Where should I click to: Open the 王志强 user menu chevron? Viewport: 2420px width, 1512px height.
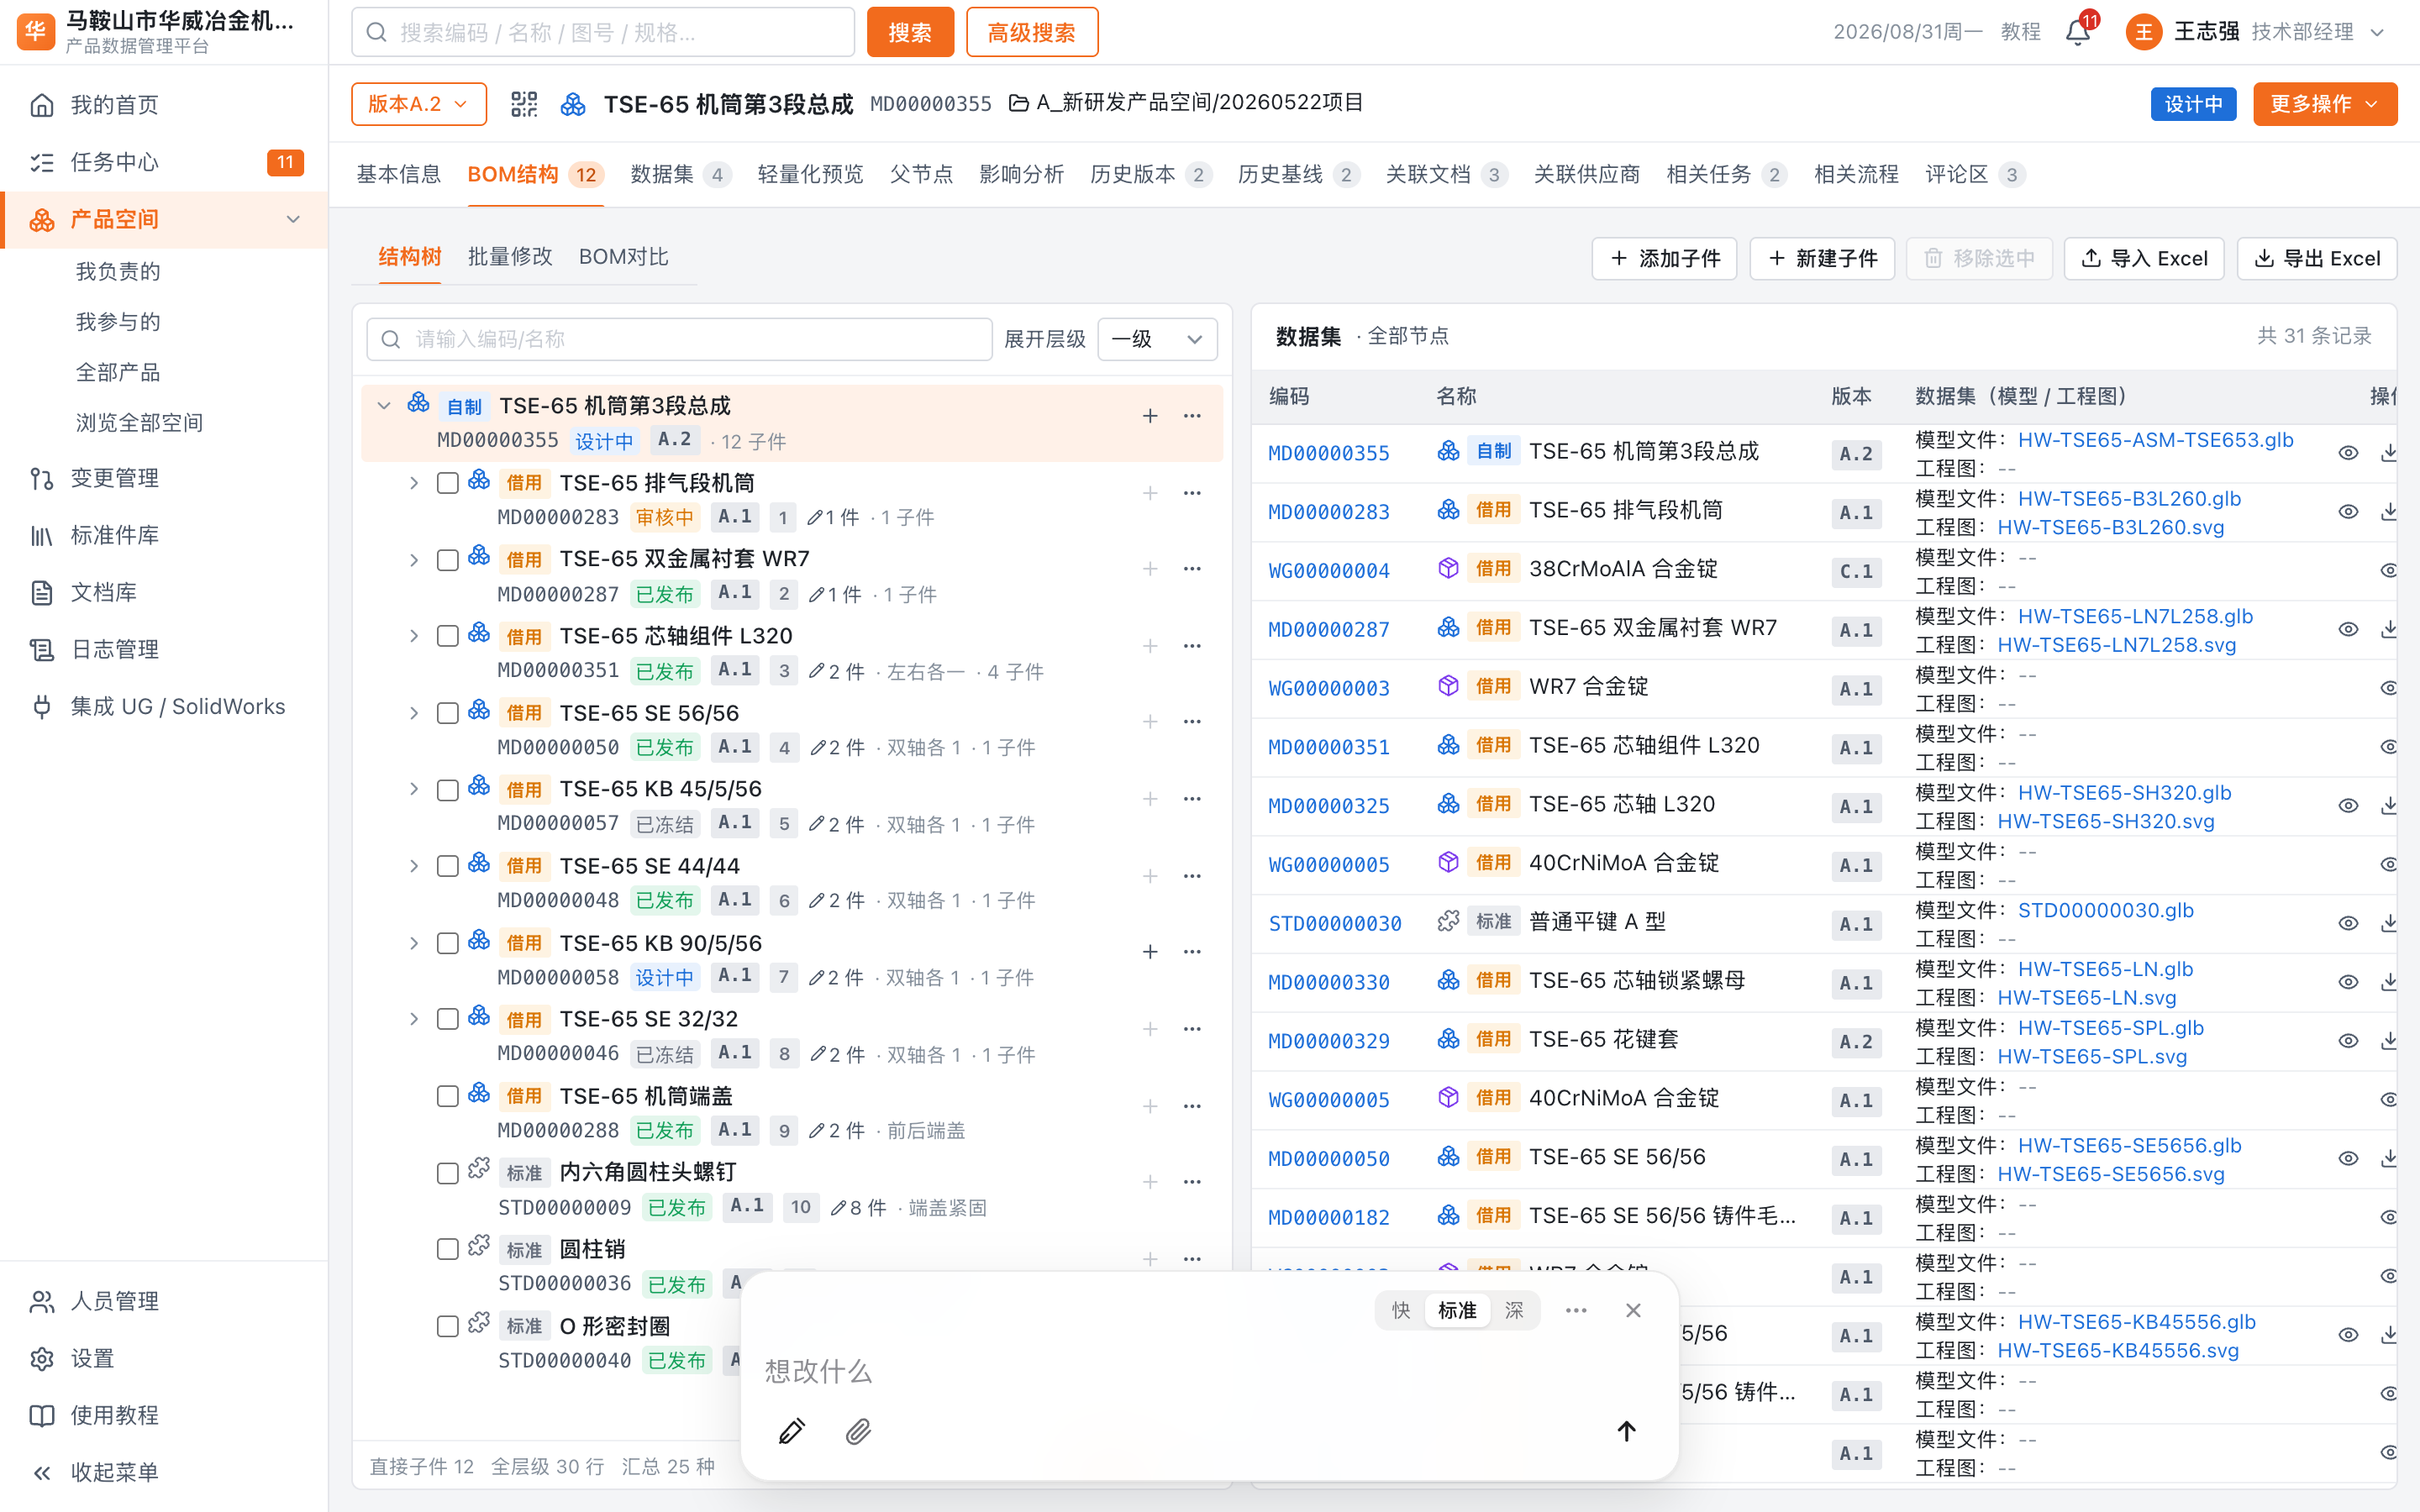[2378, 32]
